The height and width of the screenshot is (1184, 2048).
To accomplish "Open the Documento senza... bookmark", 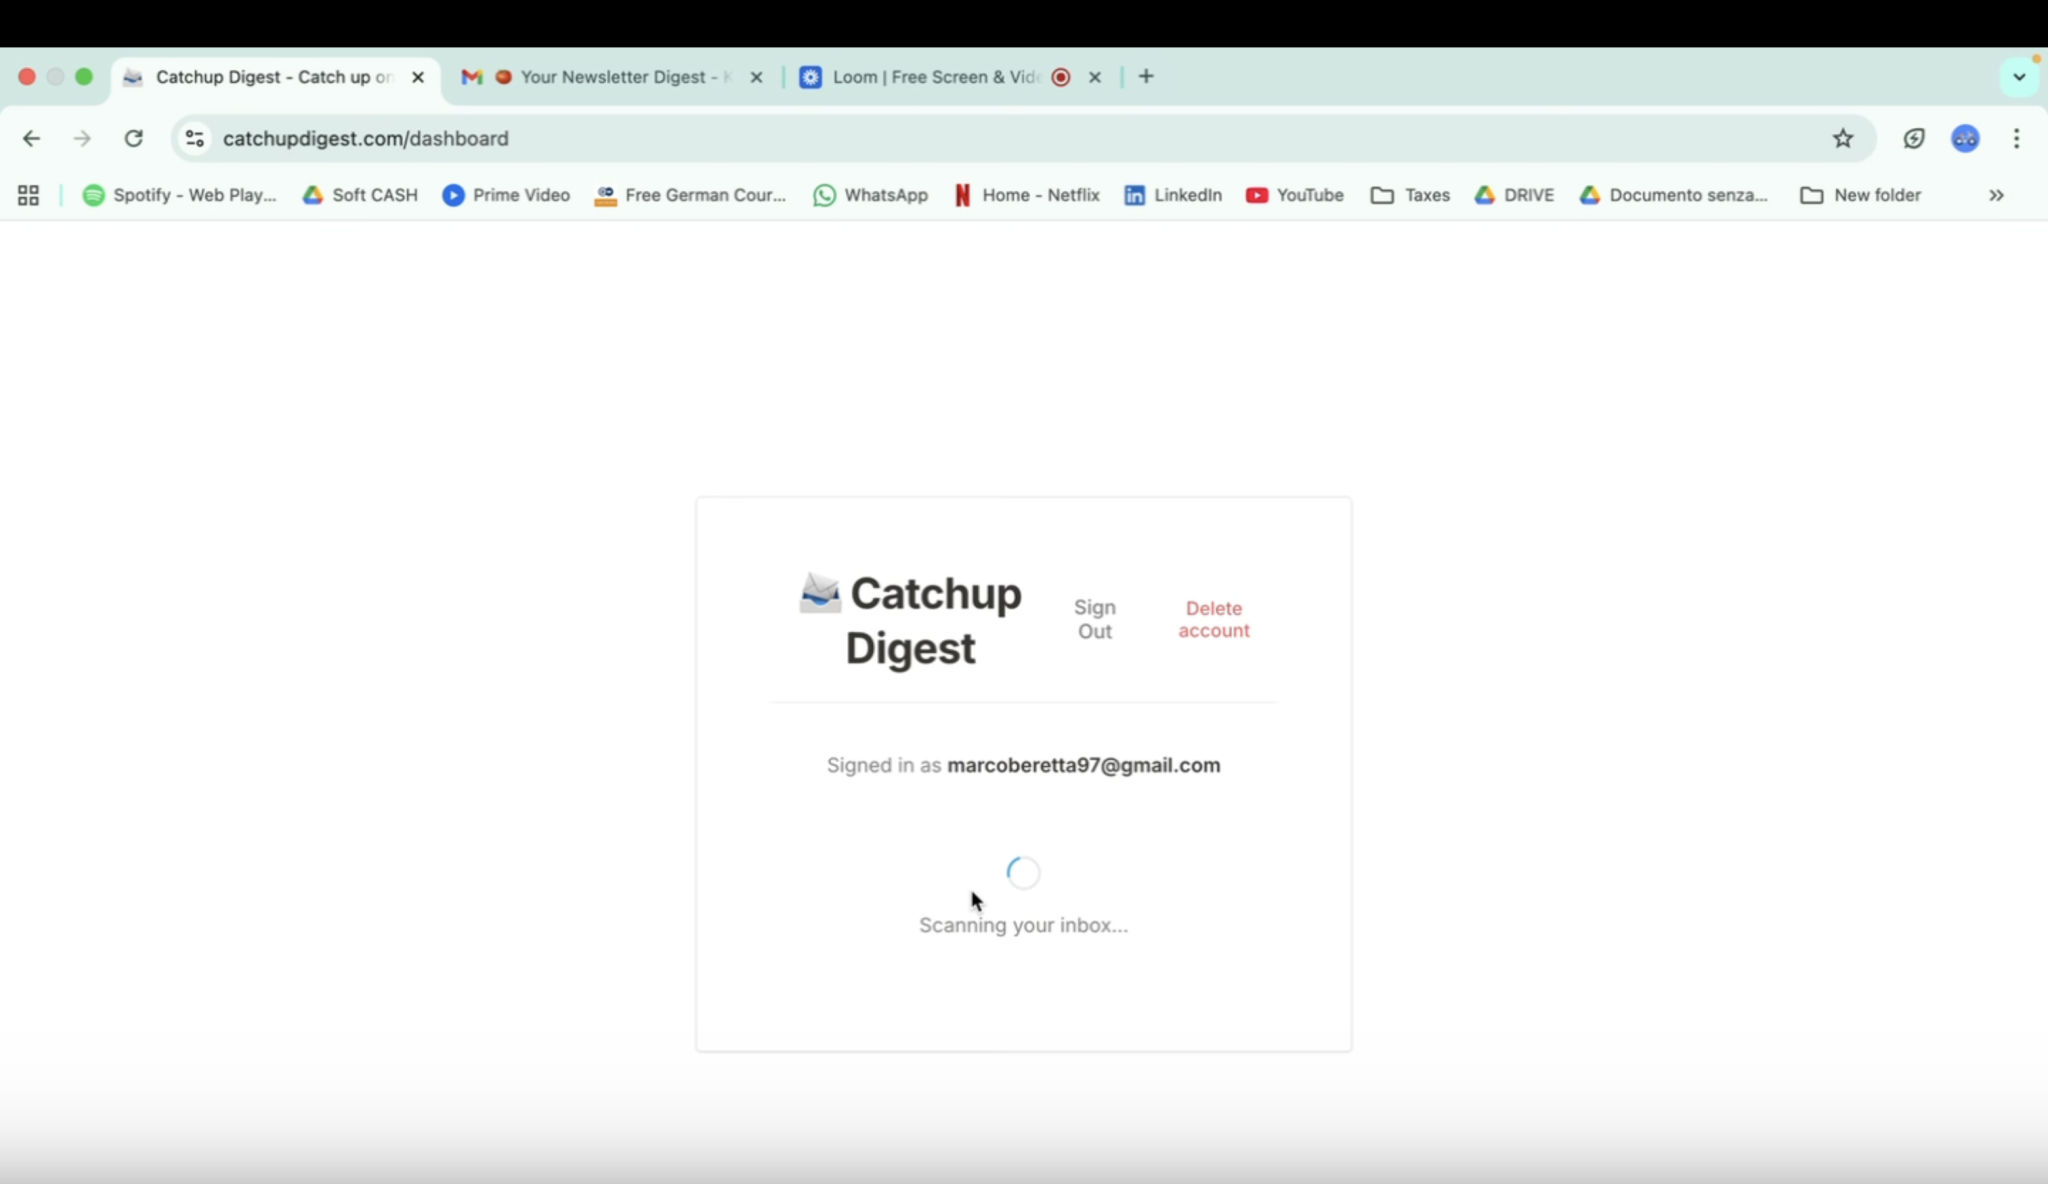I will point(1674,195).
